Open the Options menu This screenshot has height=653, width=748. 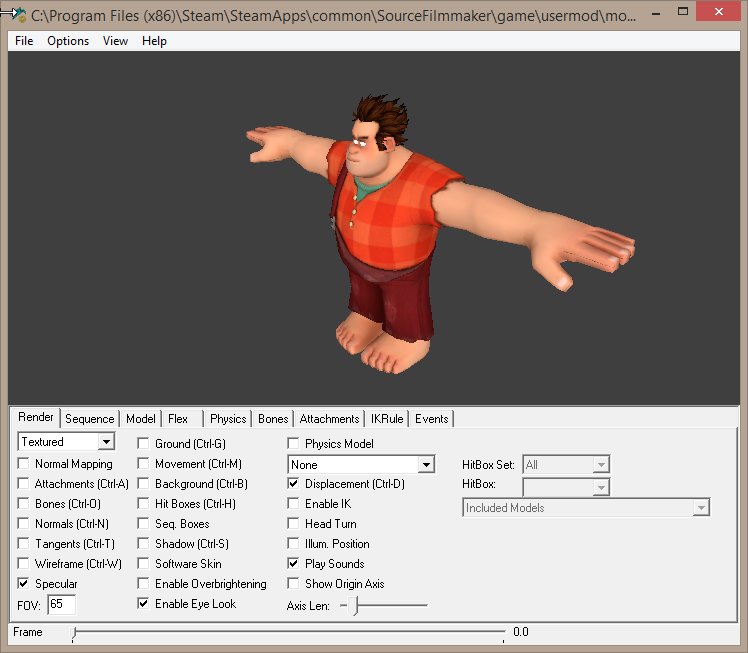tap(68, 41)
